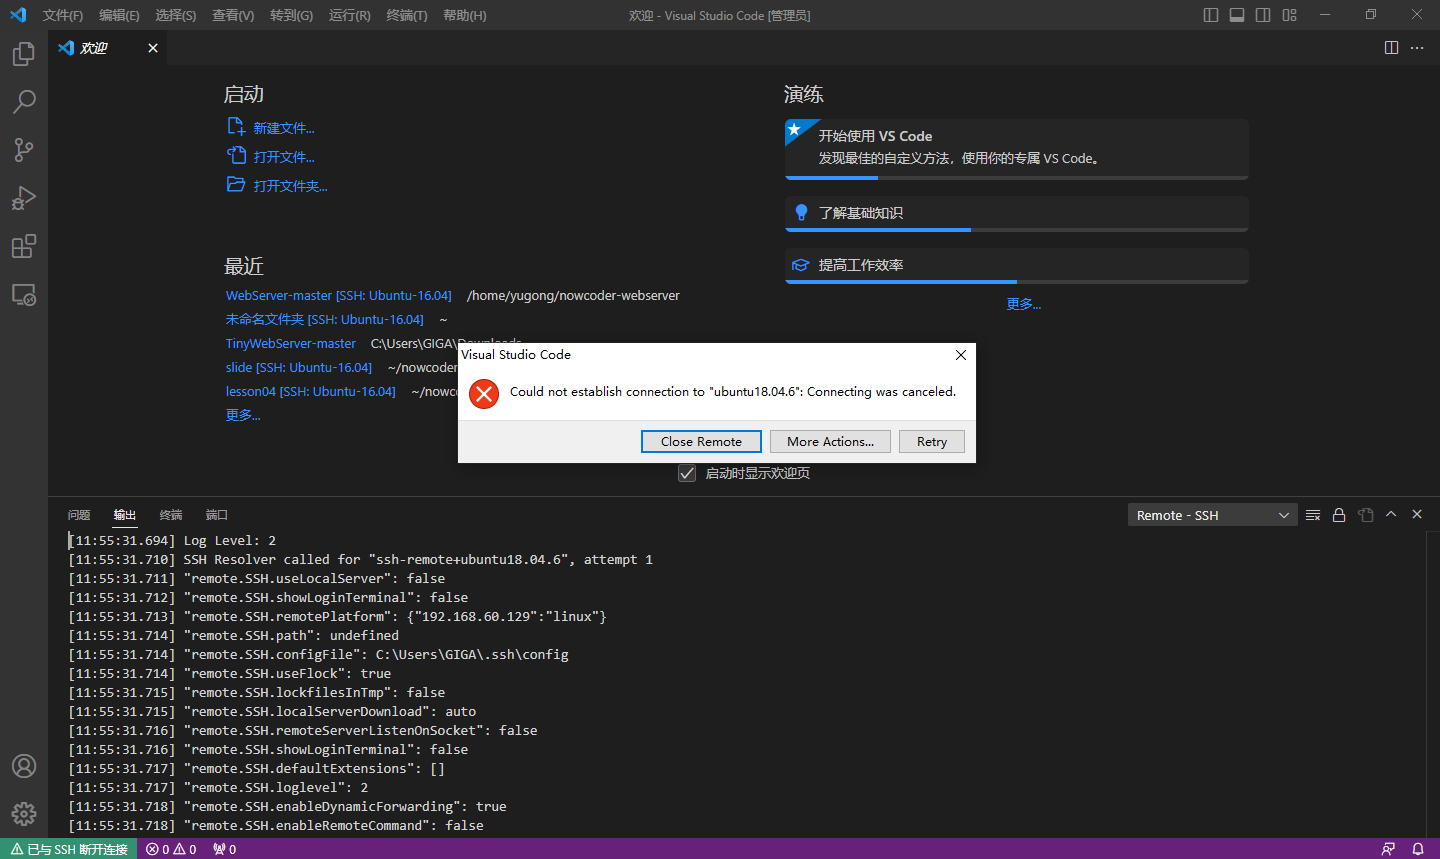
Task: Toggle secondary side bar layout icon
Action: (x=1263, y=15)
